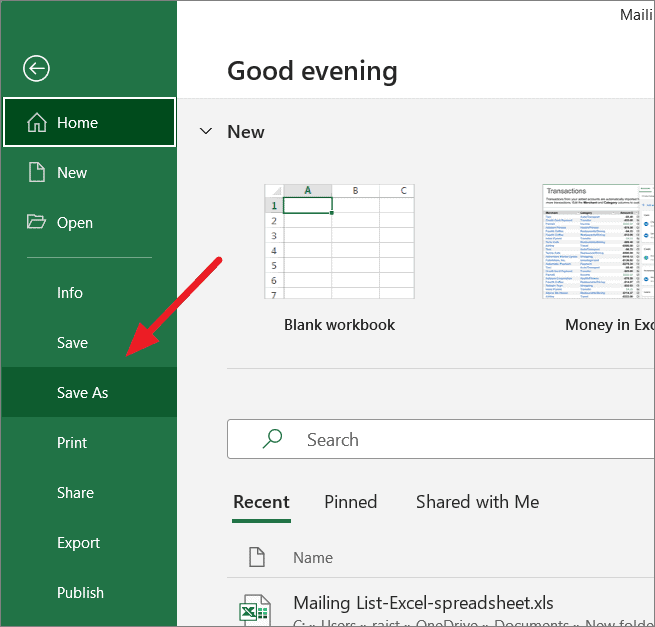This screenshot has width=655, height=627.
Task: Select Open in the left sidebar
Action: (x=89, y=222)
